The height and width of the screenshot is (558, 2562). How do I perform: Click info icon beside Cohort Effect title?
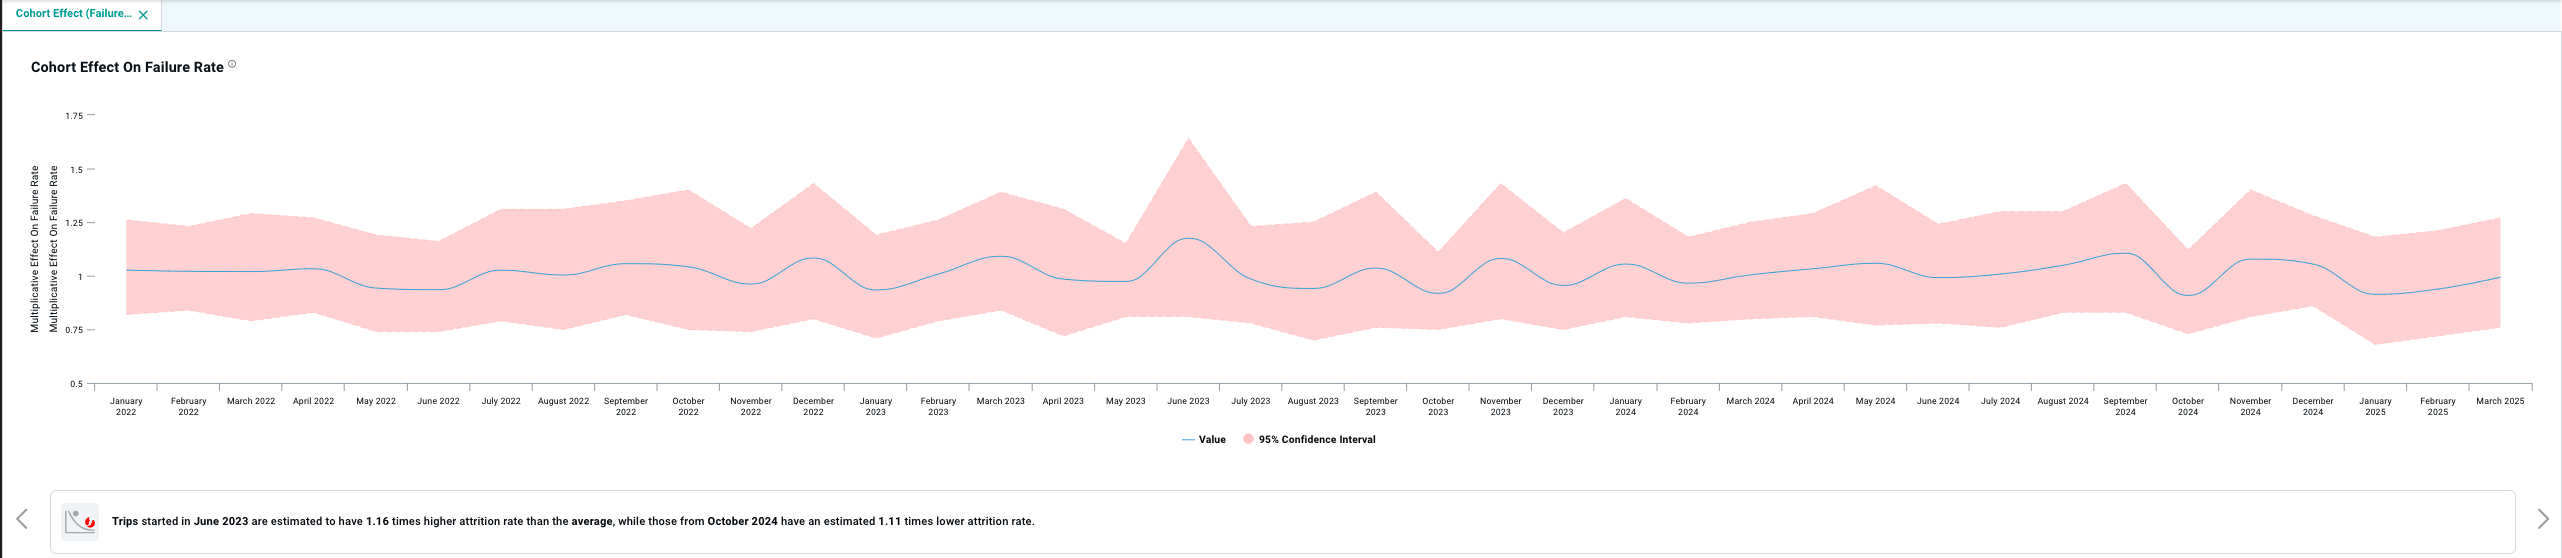coord(232,64)
